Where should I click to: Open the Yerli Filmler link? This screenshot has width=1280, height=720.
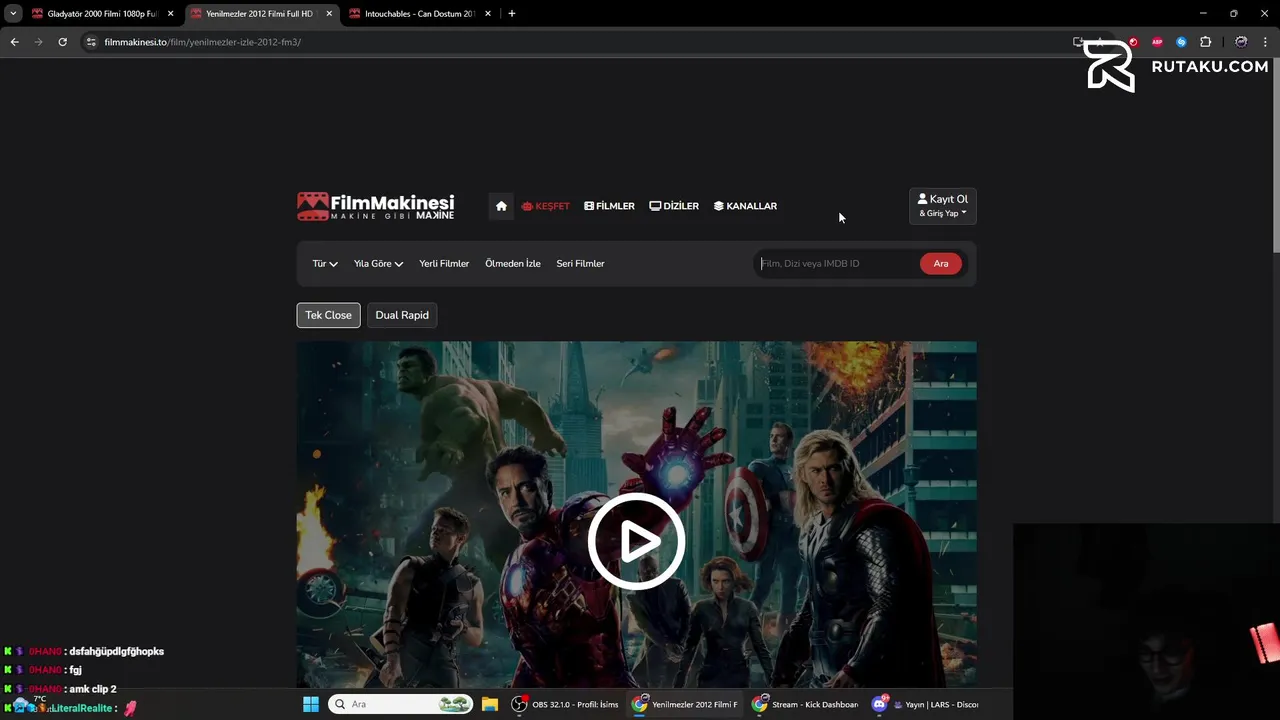click(444, 264)
